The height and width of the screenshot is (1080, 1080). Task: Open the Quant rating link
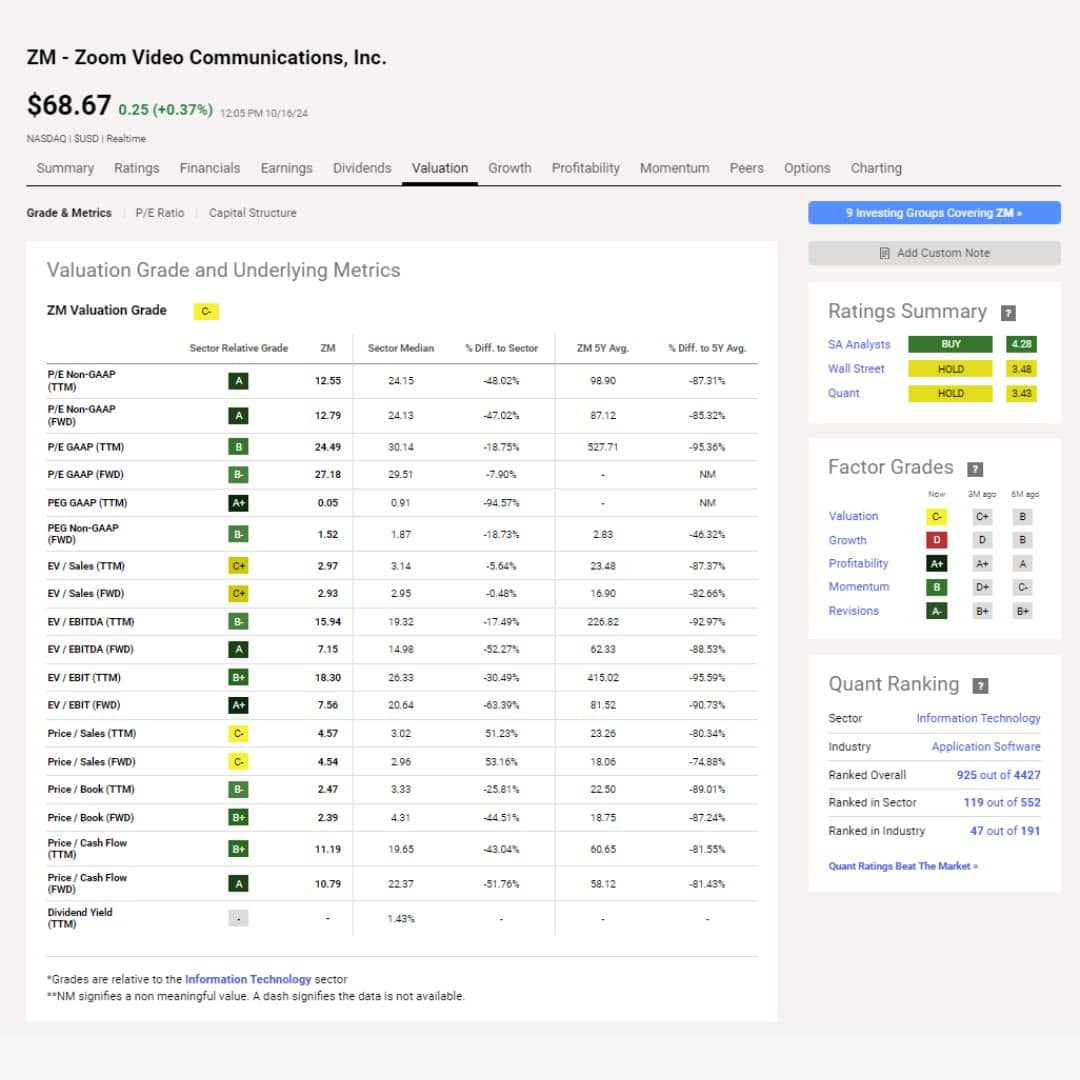(x=844, y=393)
